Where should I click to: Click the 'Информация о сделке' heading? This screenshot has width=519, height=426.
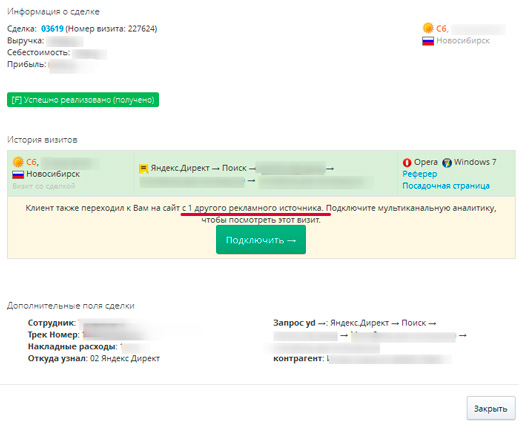[53, 12]
